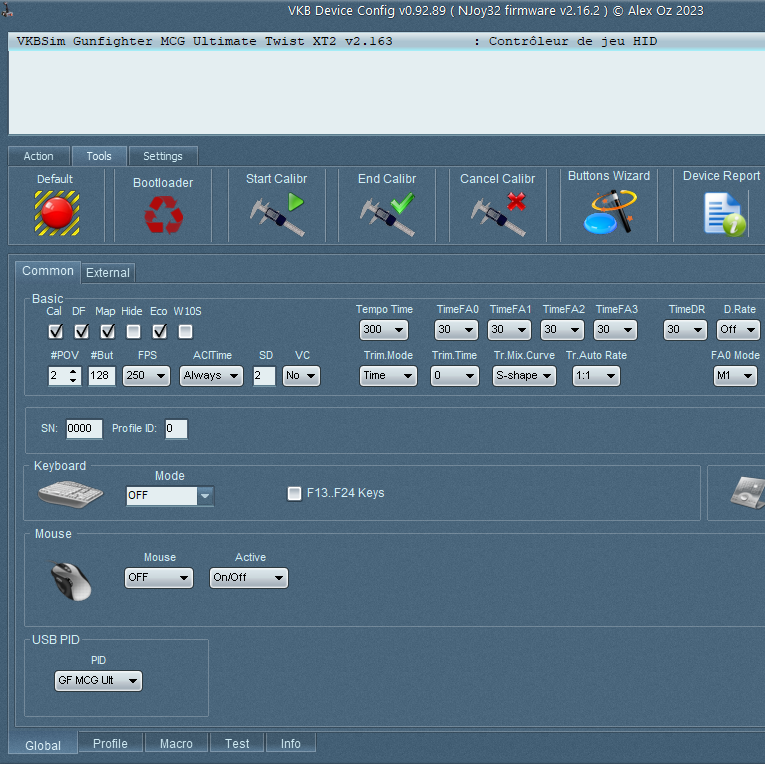765x764 pixels.
Task: Enable F13..F24 Keys checkbox
Action: (x=294, y=494)
